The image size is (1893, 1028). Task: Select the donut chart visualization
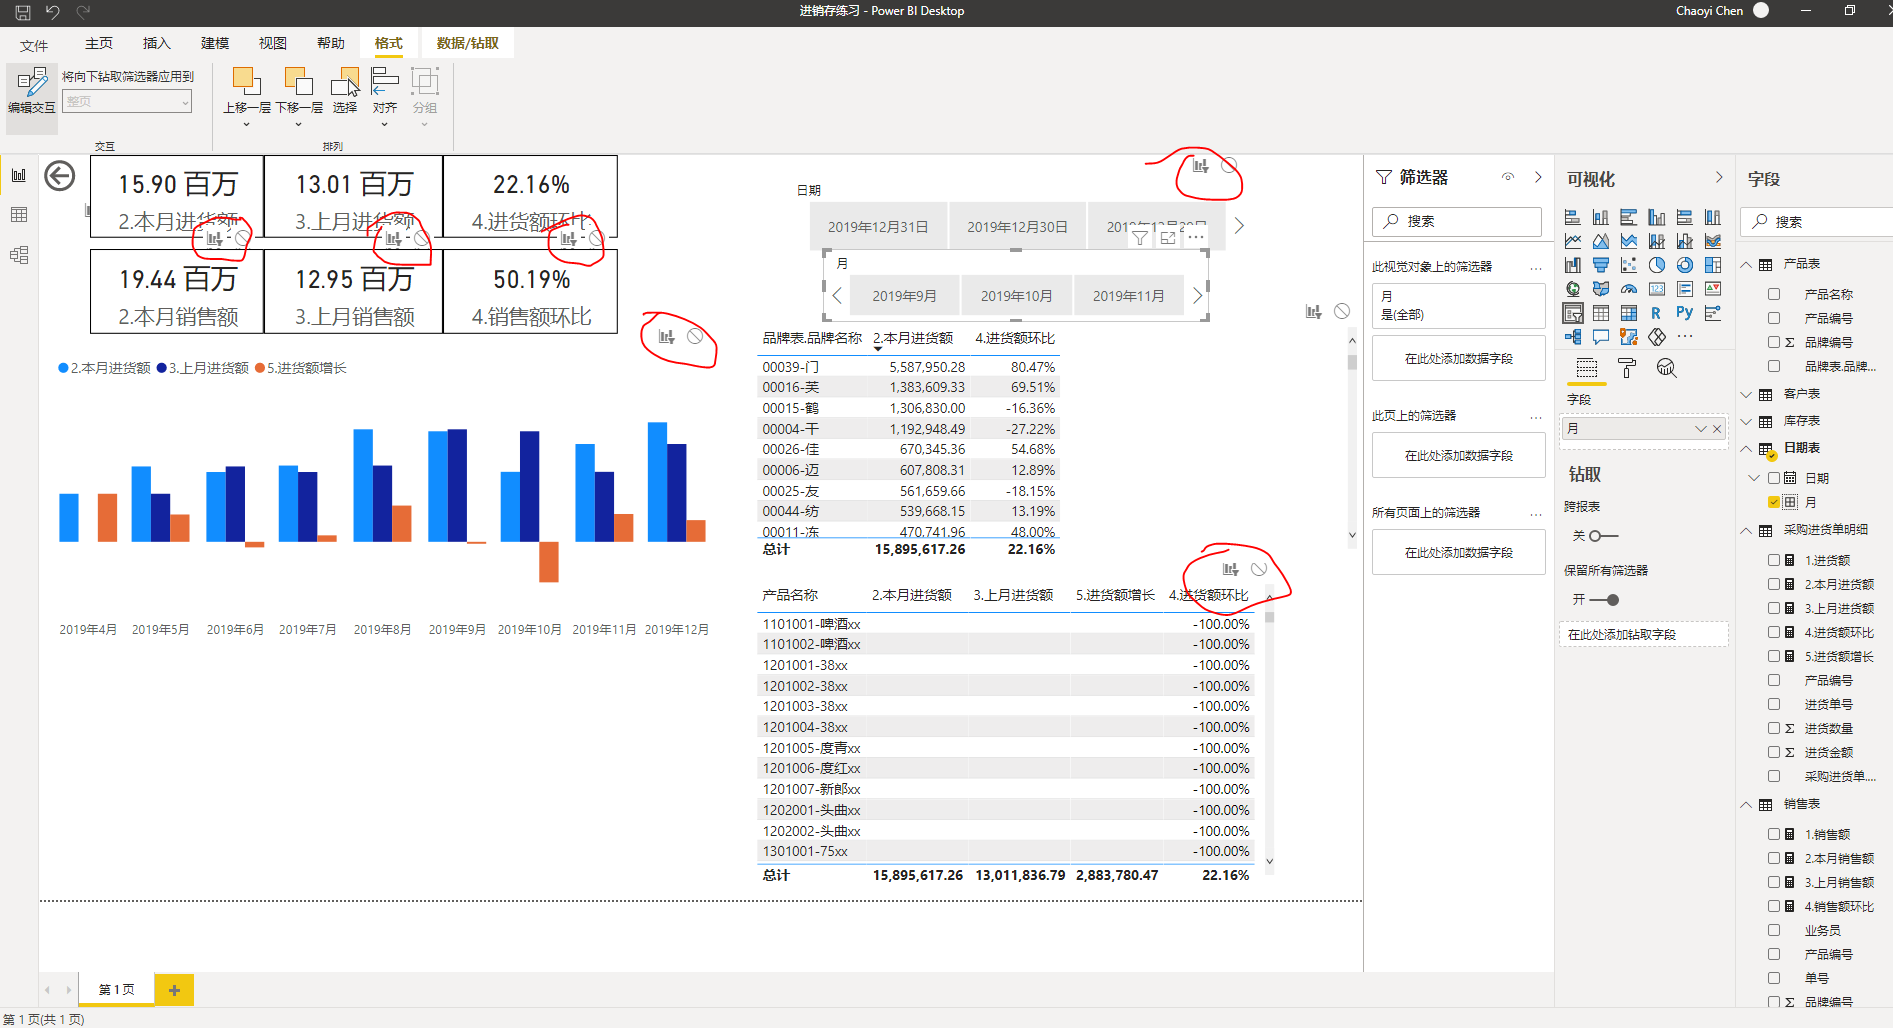click(x=1685, y=265)
